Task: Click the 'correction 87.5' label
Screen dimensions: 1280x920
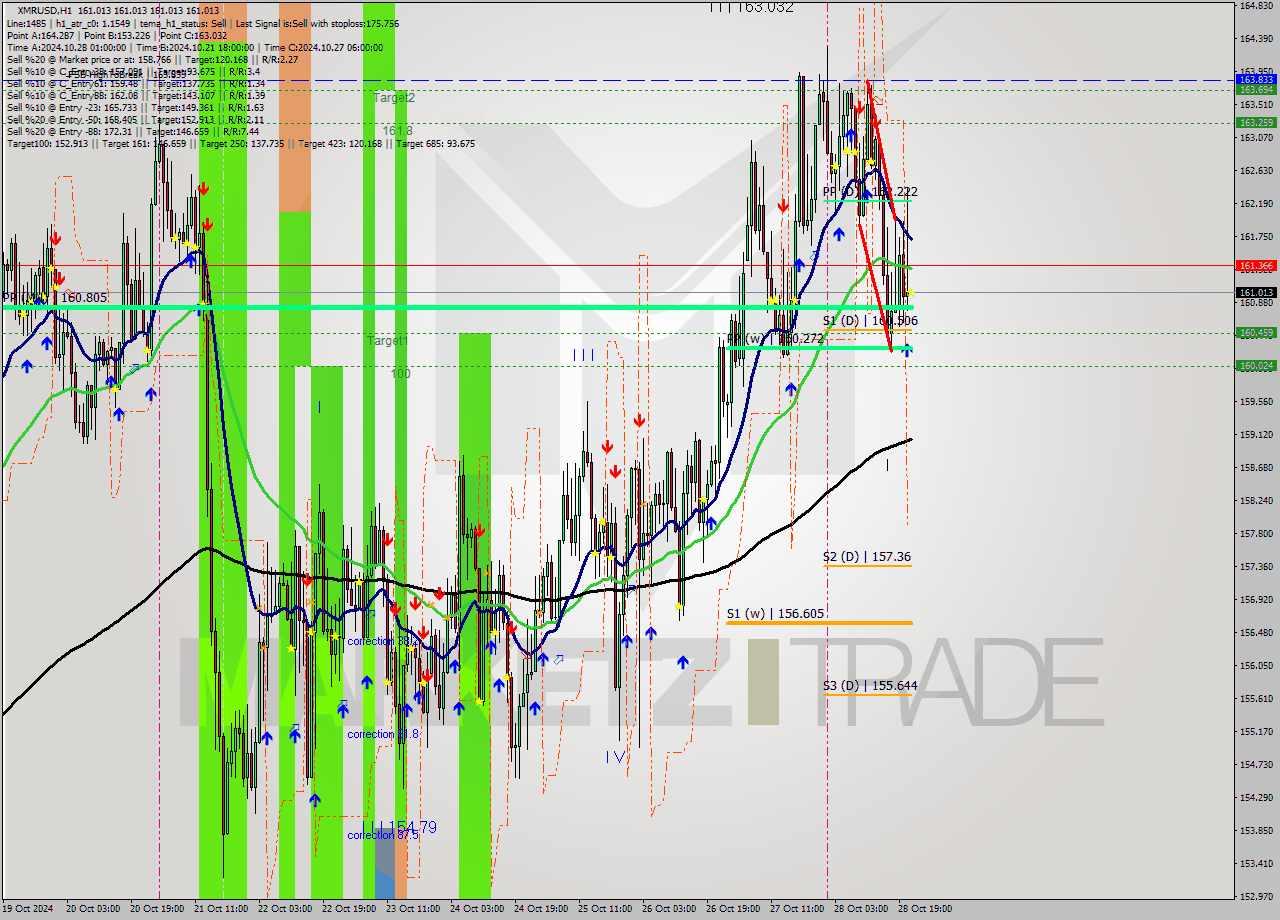Action: 383,836
